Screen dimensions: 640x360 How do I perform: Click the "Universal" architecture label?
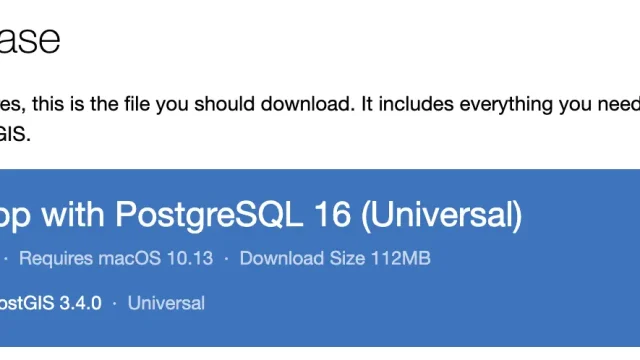166,303
